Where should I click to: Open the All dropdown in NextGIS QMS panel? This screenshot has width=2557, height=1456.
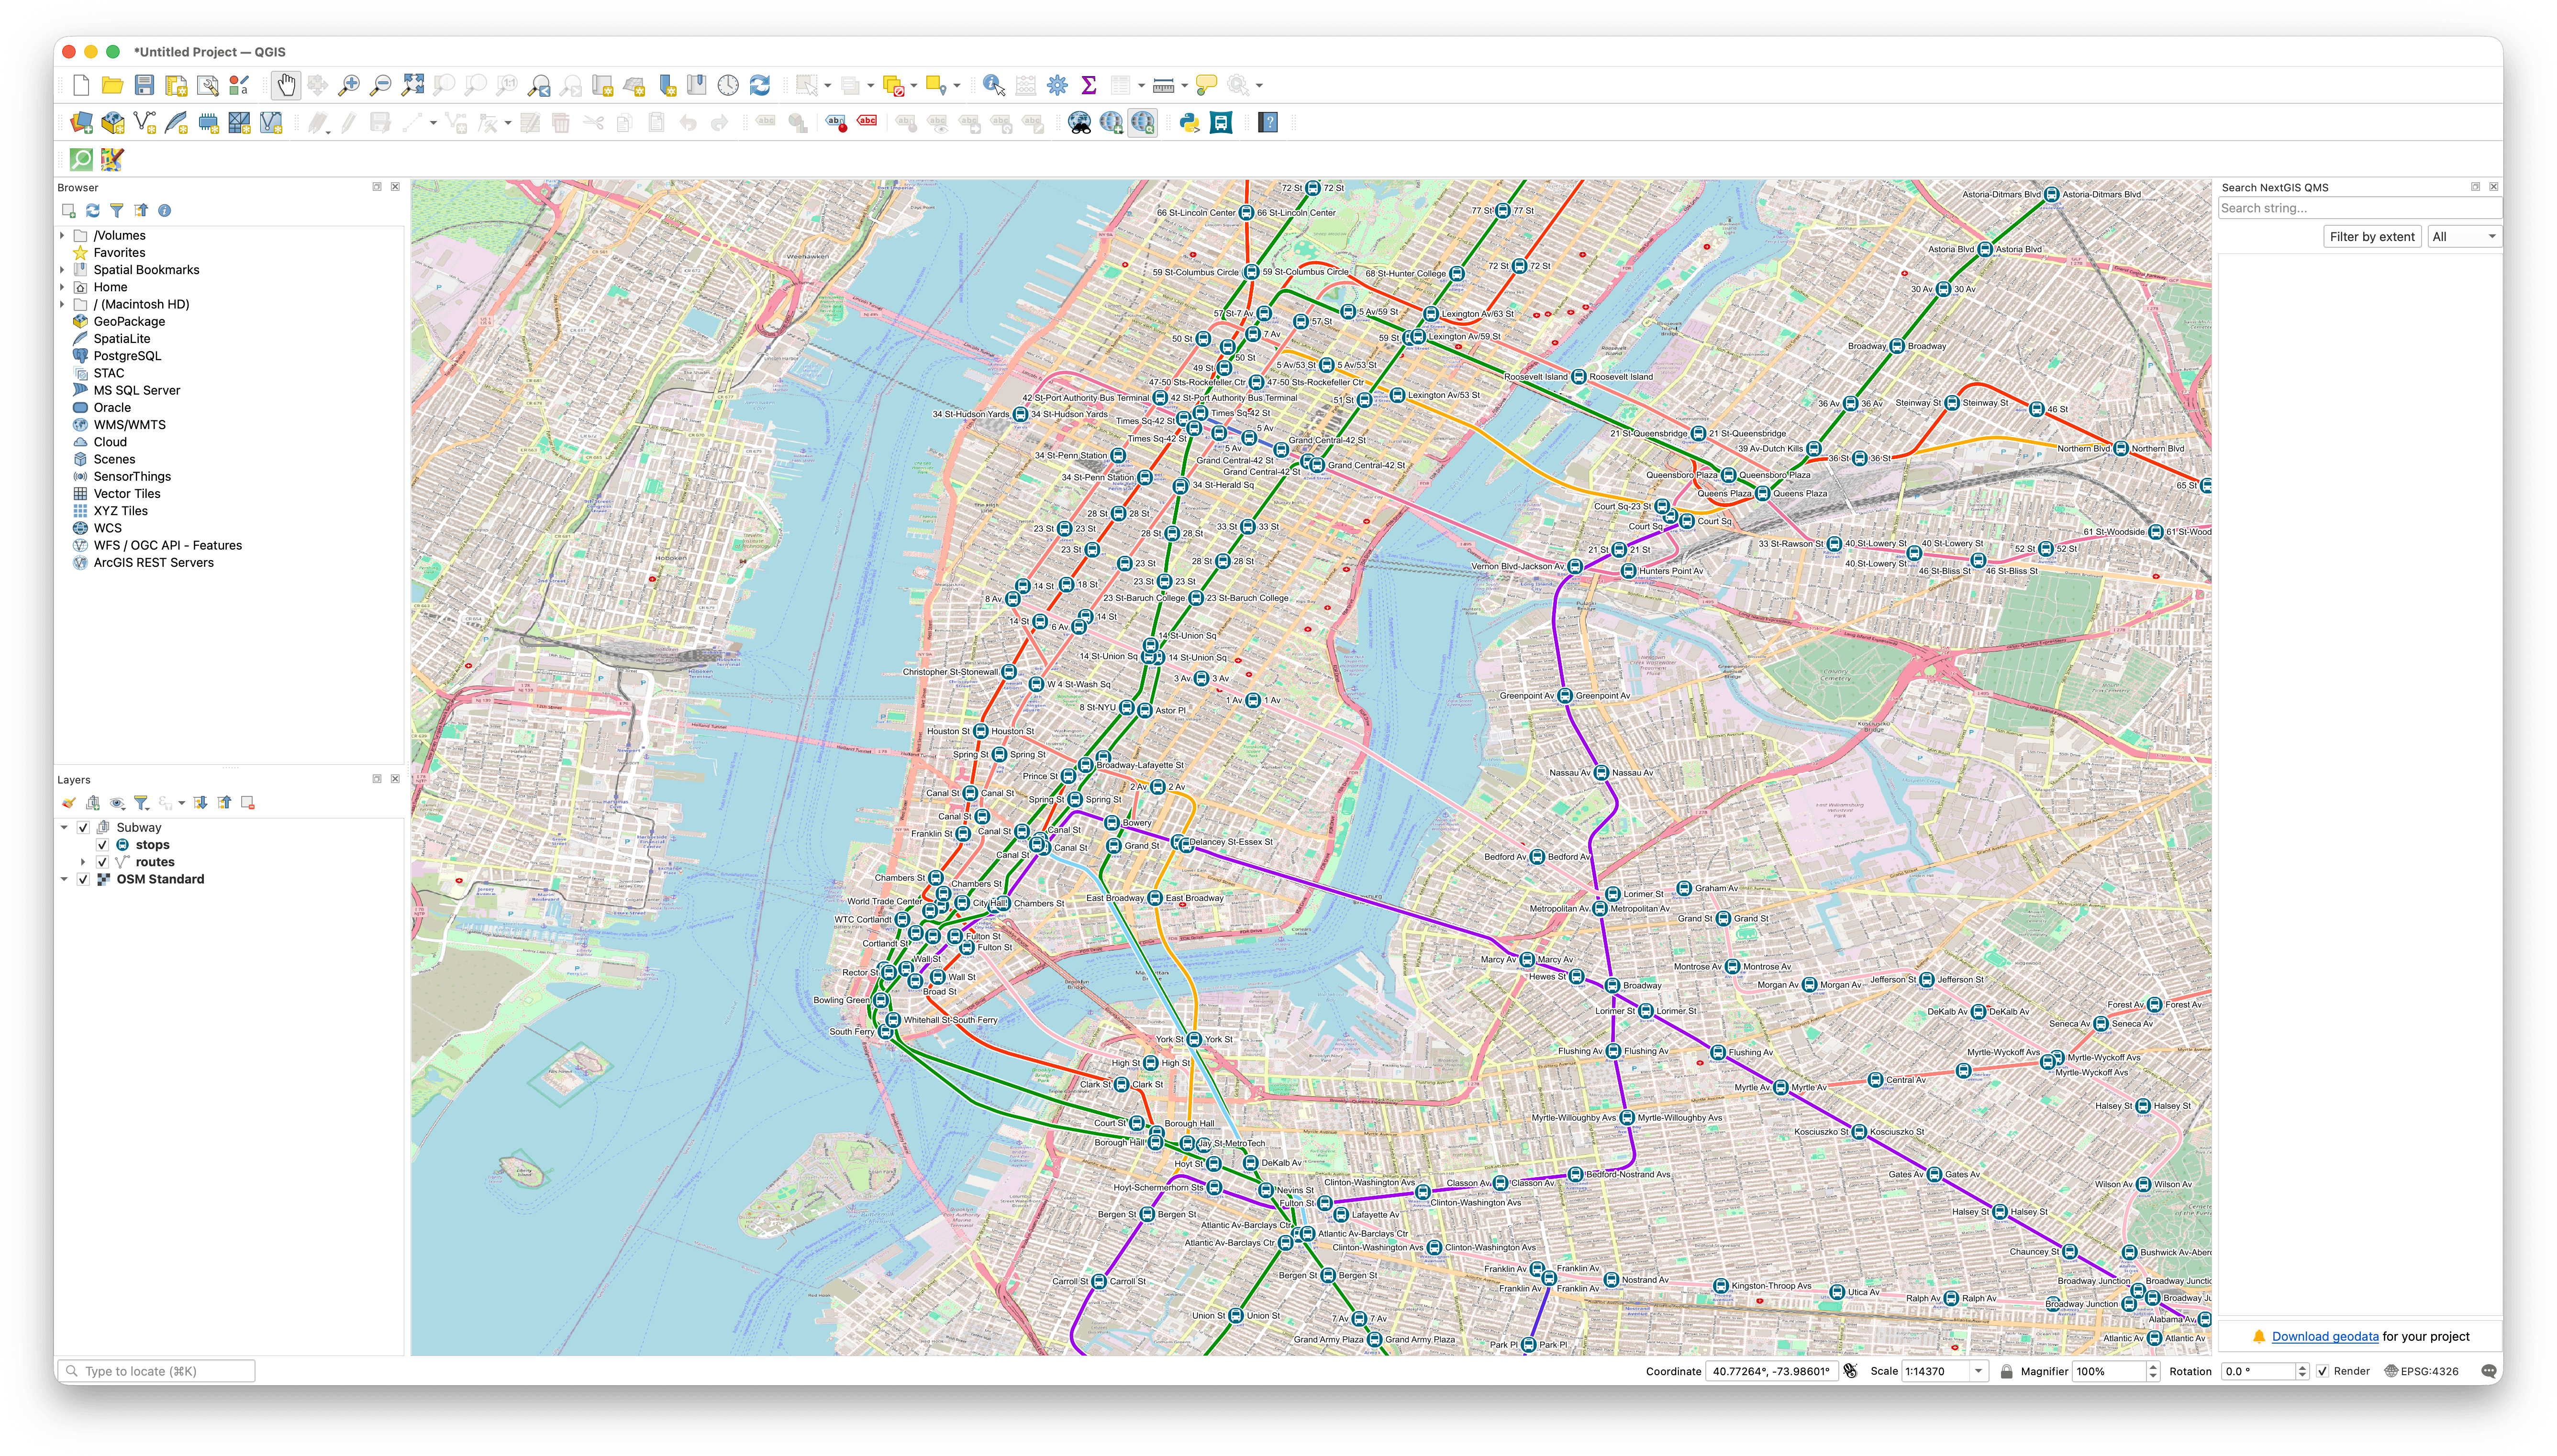(x=2463, y=236)
